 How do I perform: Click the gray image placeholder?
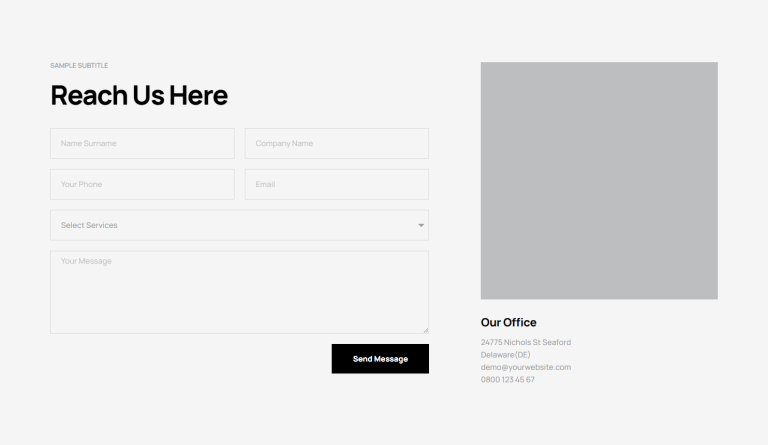click(x=599, y=180)
